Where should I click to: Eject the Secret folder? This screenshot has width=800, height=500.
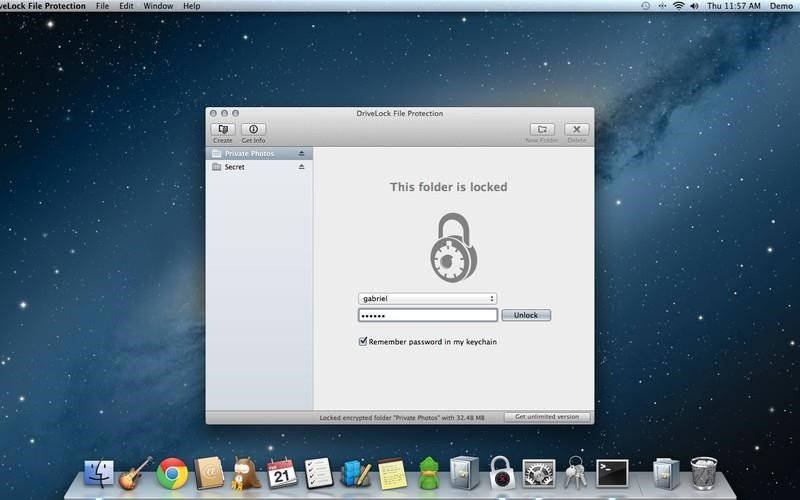(302, 167)
